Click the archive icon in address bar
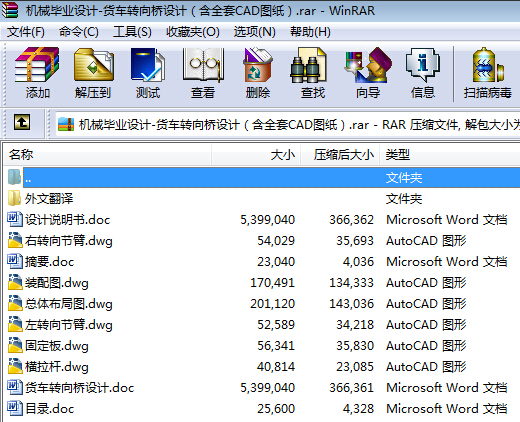520x422 pixels. [66, 125]
